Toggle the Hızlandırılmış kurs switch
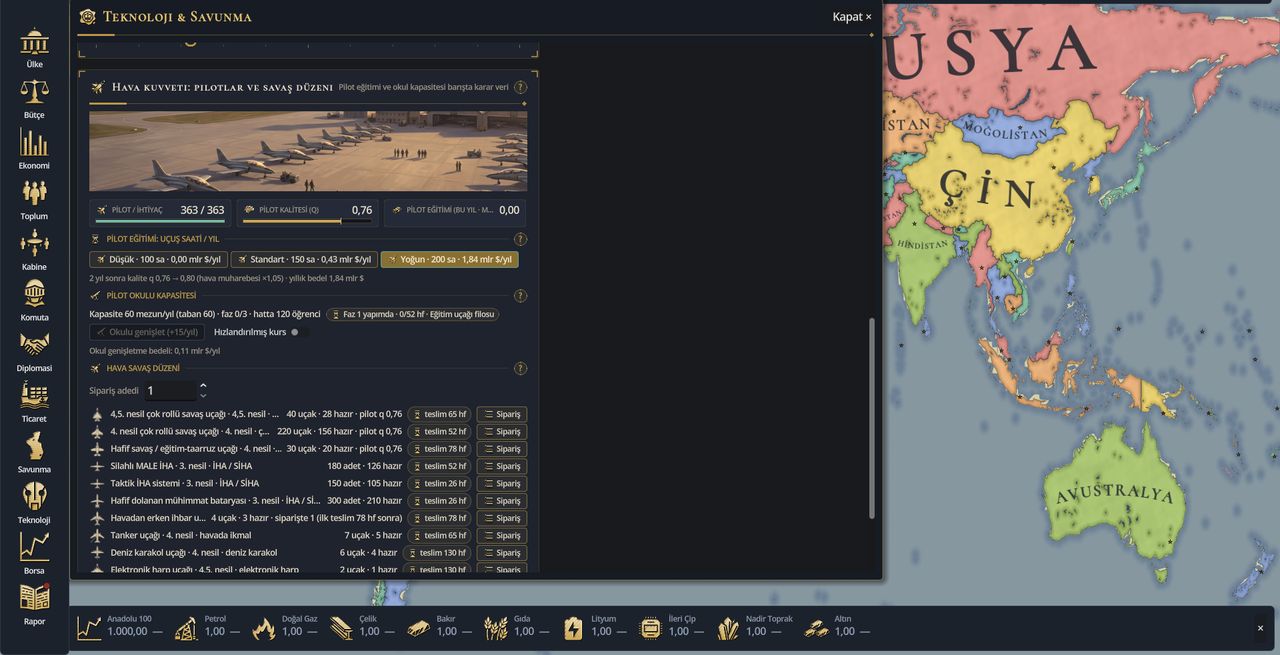The width and height of the screenshot is (1280, 655). pyautogui.click(x=298, y=332)
